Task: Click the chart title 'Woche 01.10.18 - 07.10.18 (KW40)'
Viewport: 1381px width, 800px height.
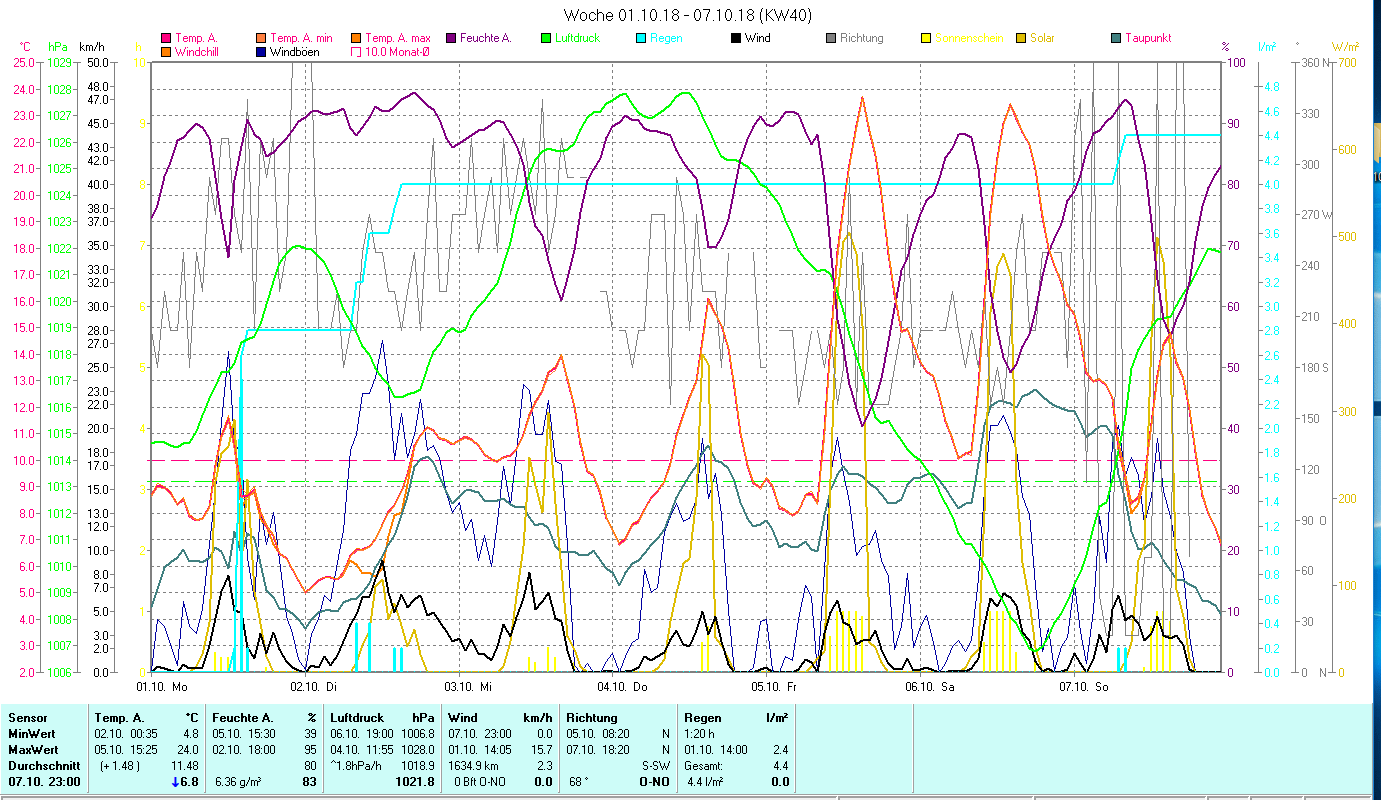Action: click(688, 15)
